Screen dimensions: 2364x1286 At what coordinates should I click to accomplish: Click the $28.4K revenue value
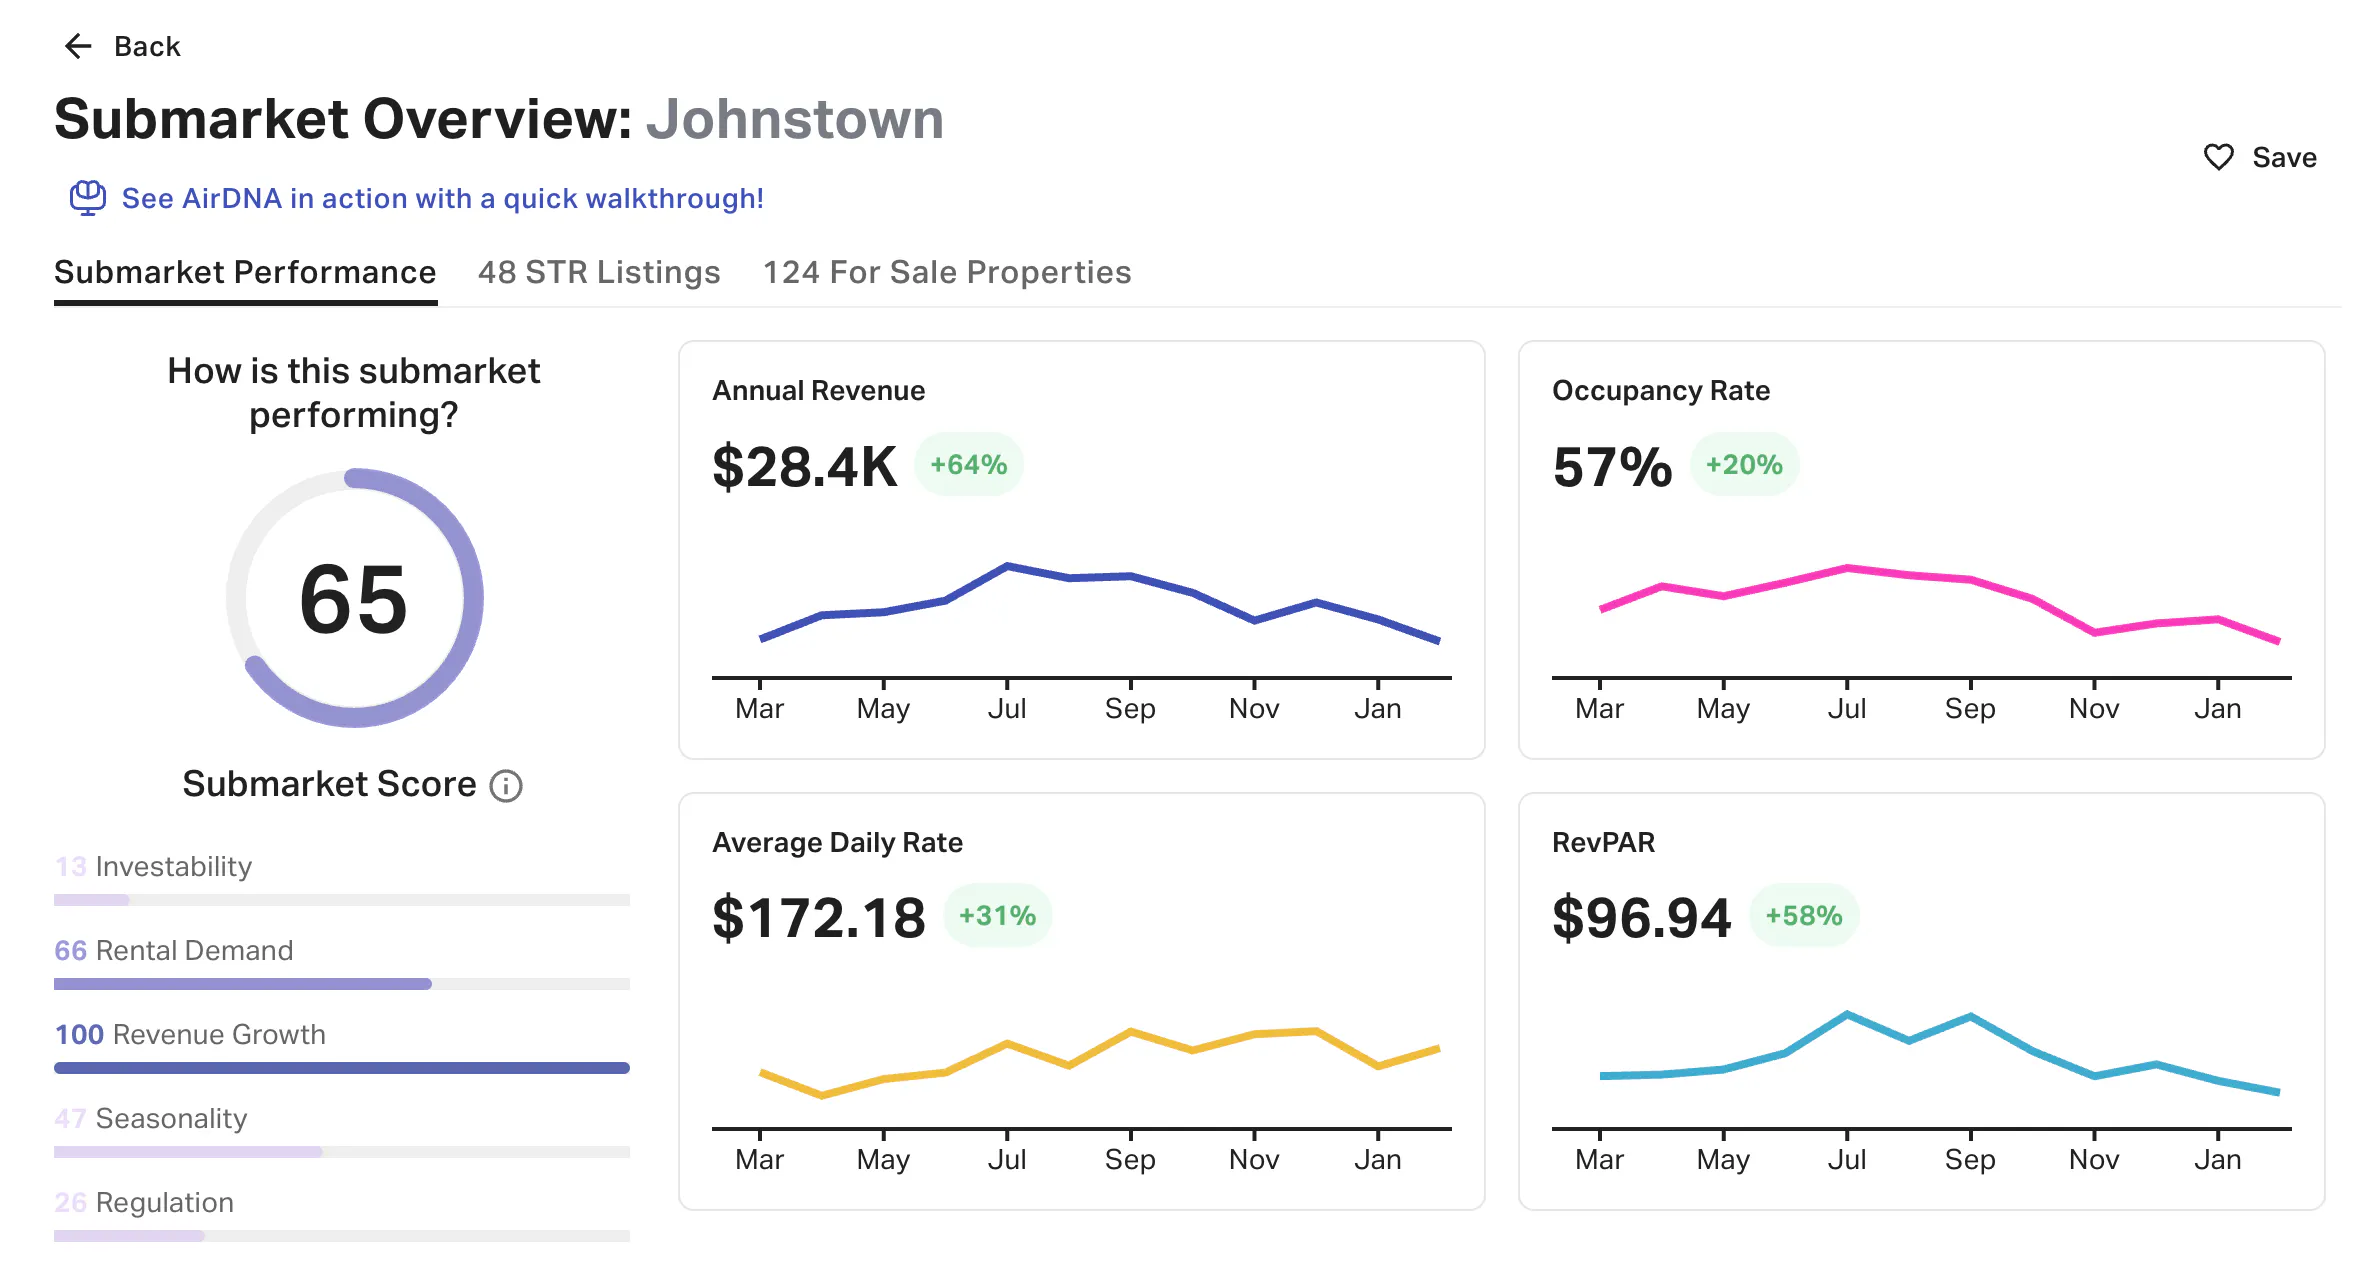tap(805, 466)
